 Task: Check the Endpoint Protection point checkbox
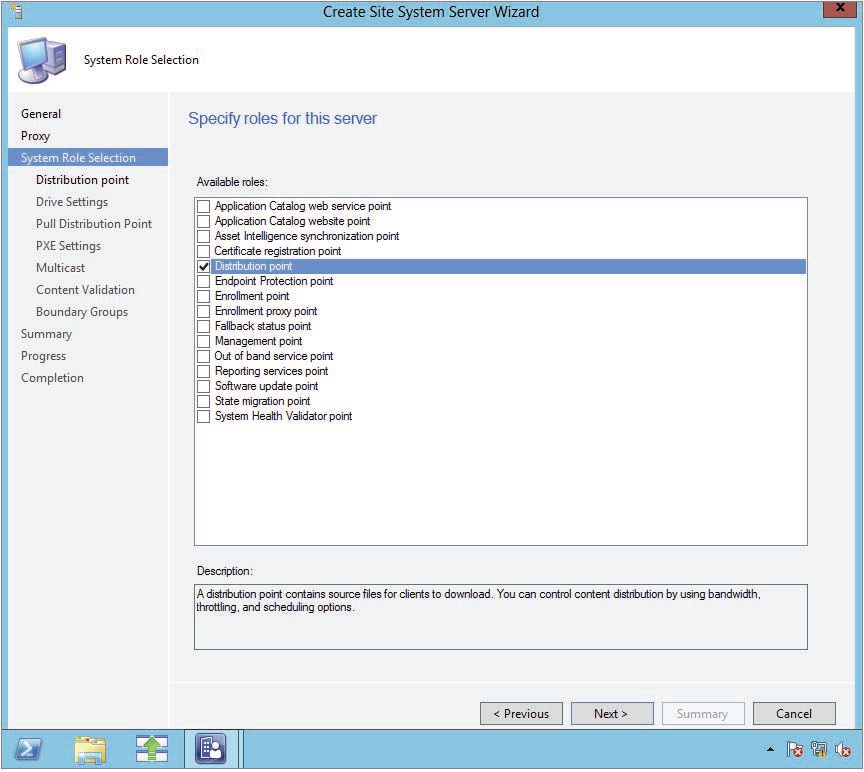[x=204, y=281]
